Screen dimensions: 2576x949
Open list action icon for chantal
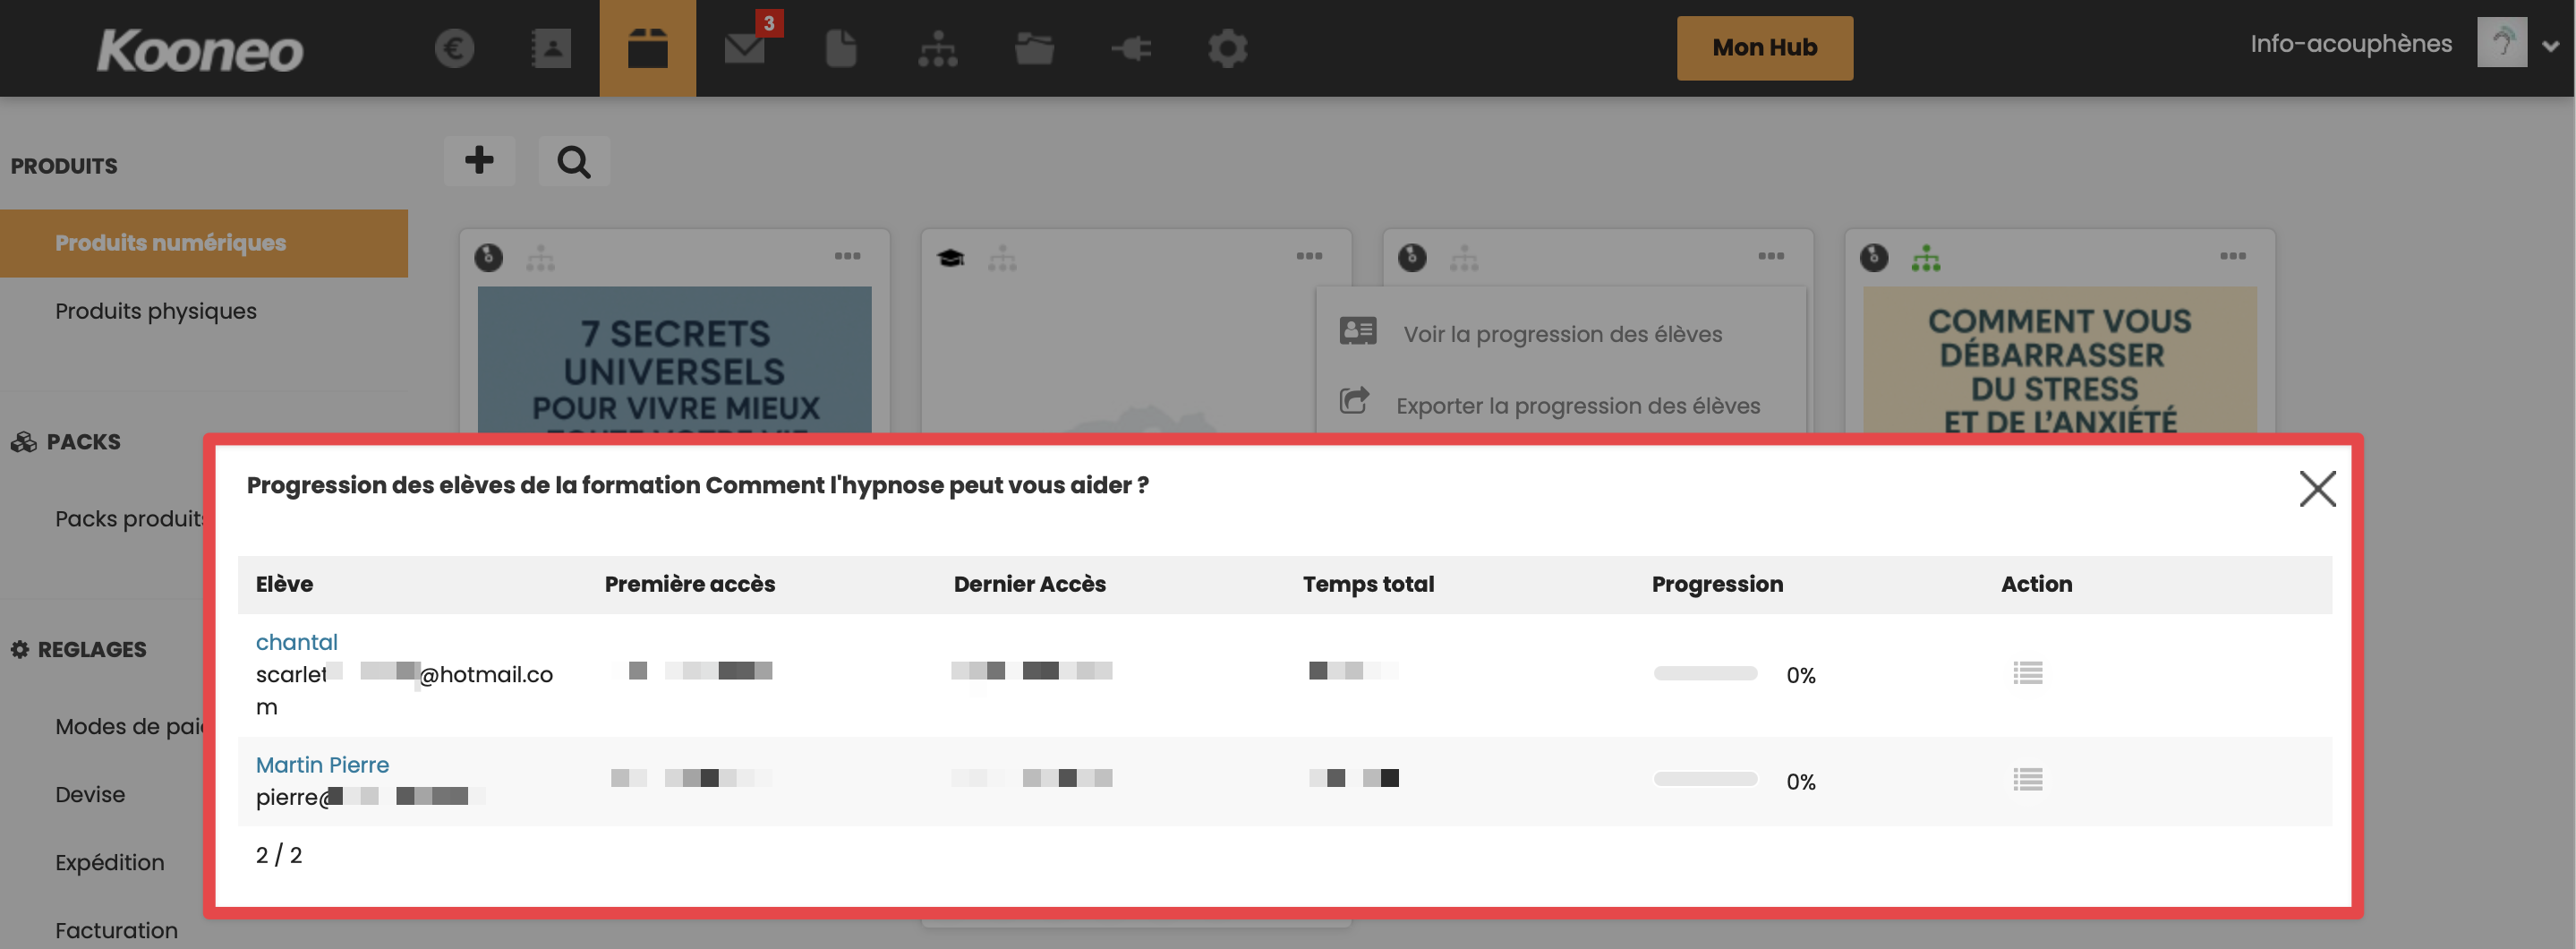[2027, 673]
